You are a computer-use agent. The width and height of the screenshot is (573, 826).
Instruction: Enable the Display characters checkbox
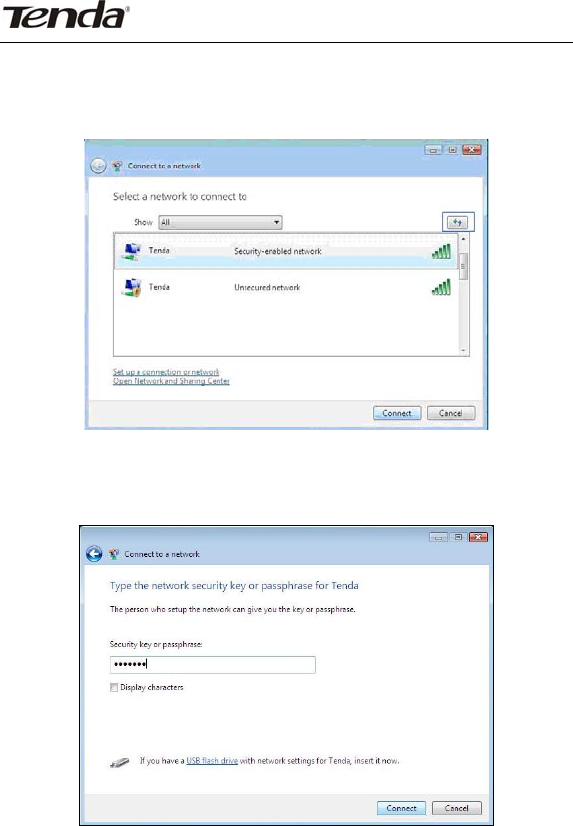114,687
